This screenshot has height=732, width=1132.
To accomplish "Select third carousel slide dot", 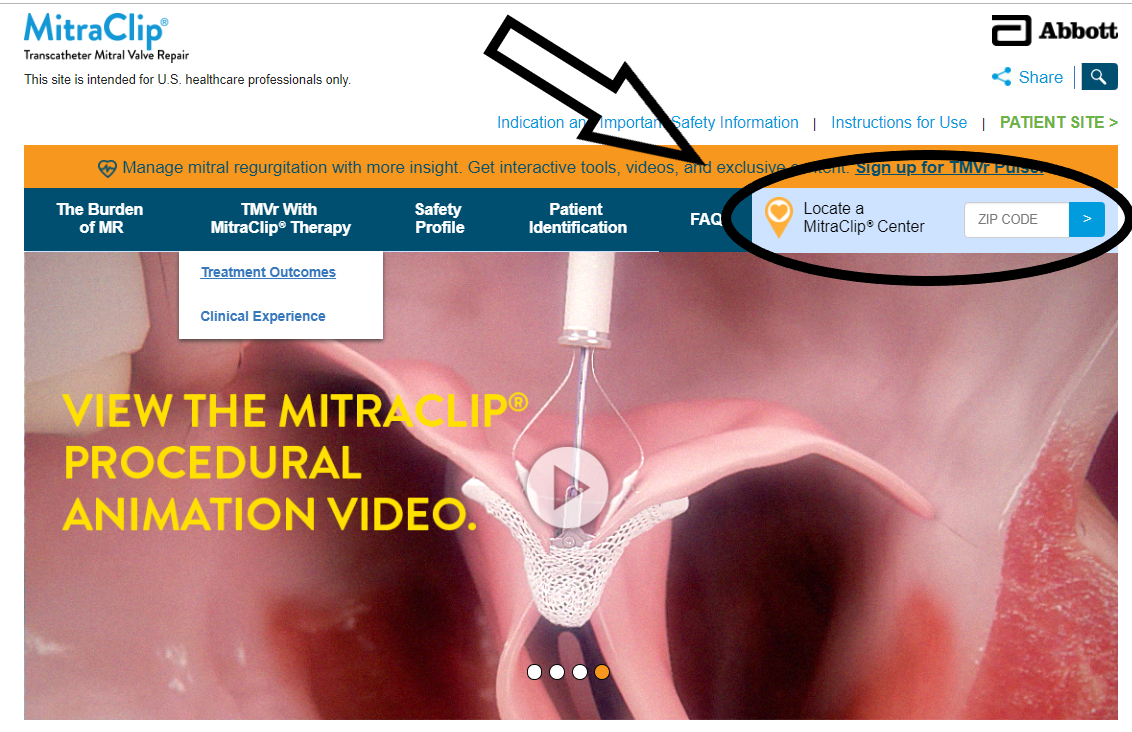I will tap(579, 672).
